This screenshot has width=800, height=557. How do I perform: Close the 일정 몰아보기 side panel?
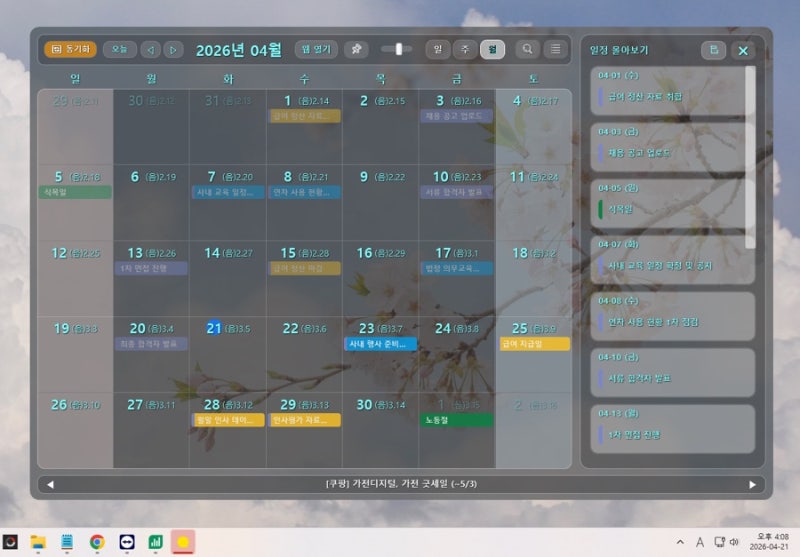tap(743, 50)
